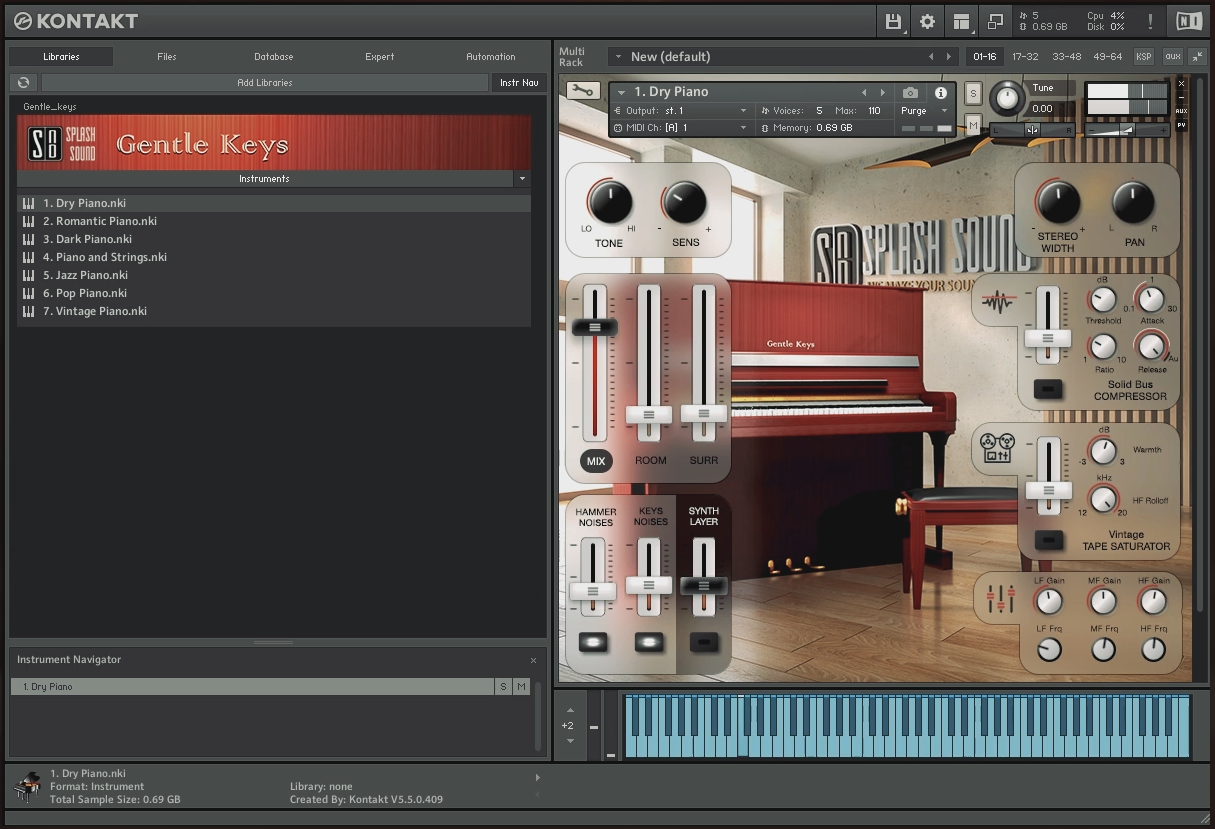The height and width of the screenshot is (829, 1215).
Task: Open Kontakt options with the gear icon
Action: click(x=928, y=21)
